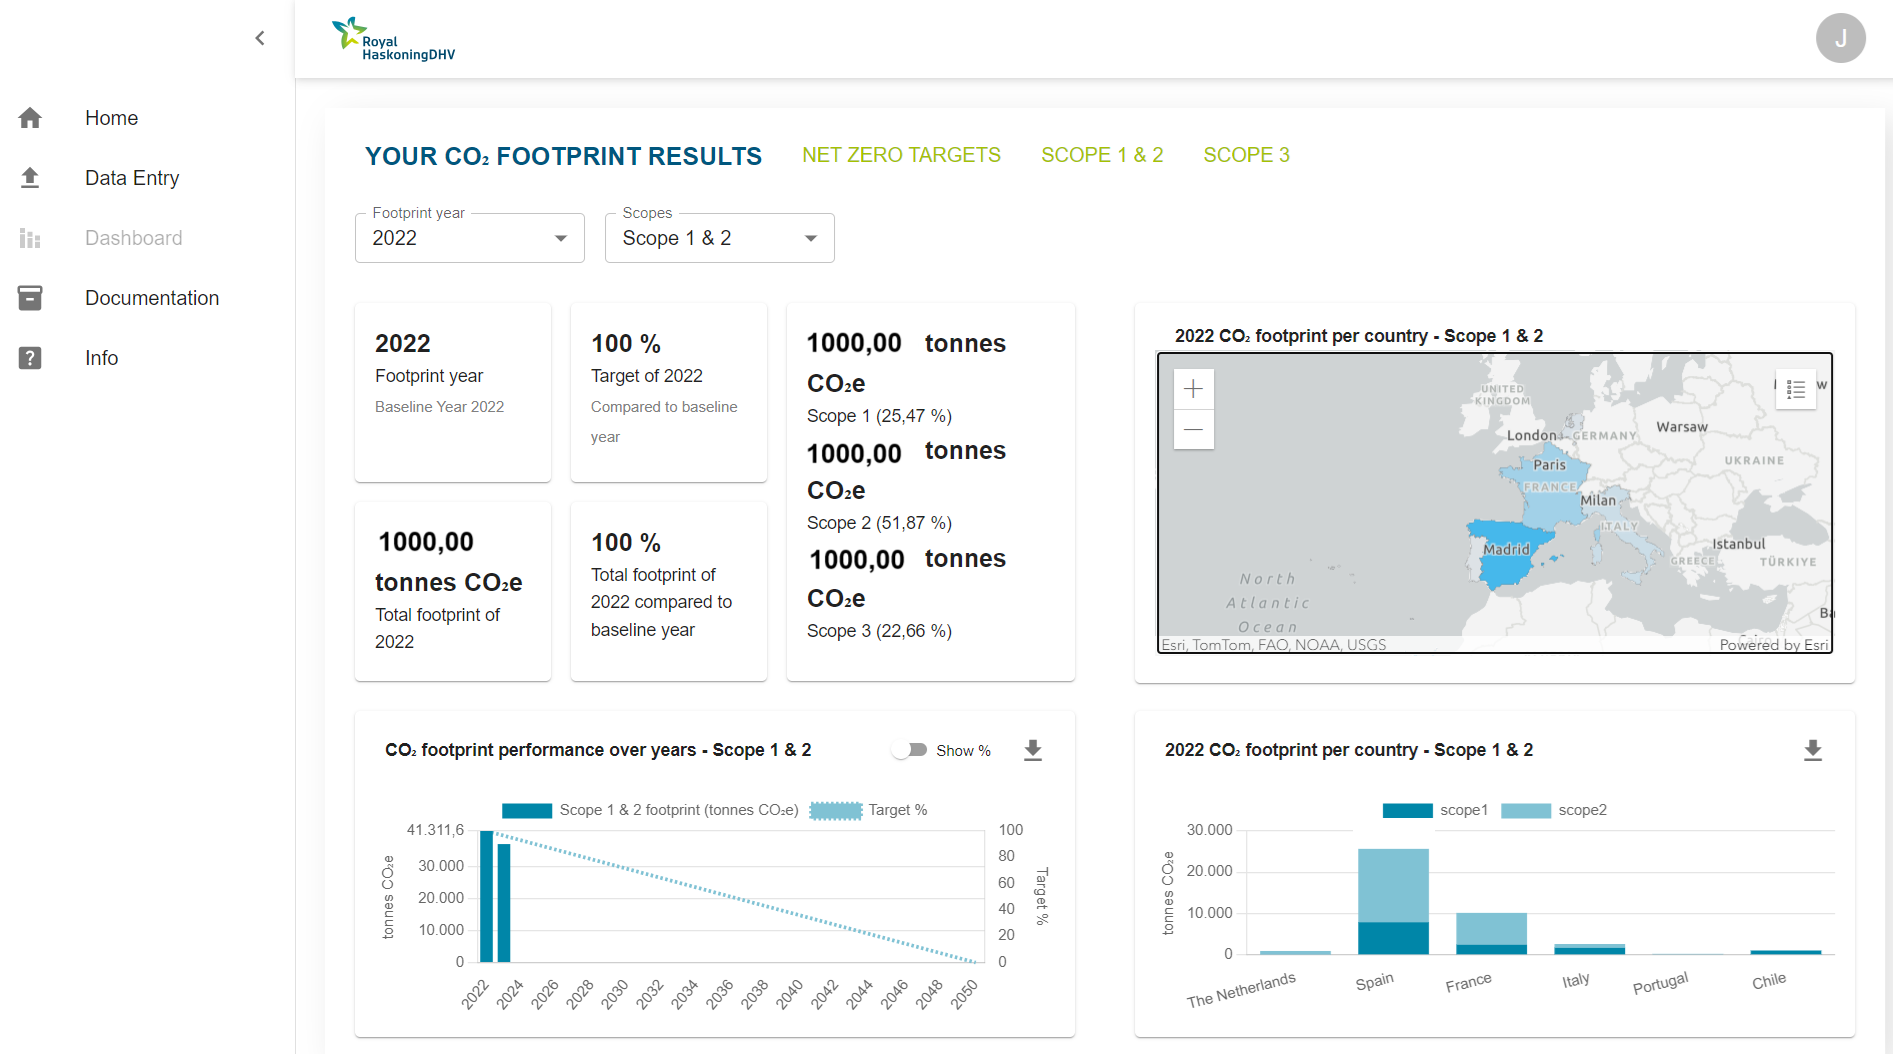Click the Powered by Esri link
1893x1054 pixels.
(x=1774, y=645)
